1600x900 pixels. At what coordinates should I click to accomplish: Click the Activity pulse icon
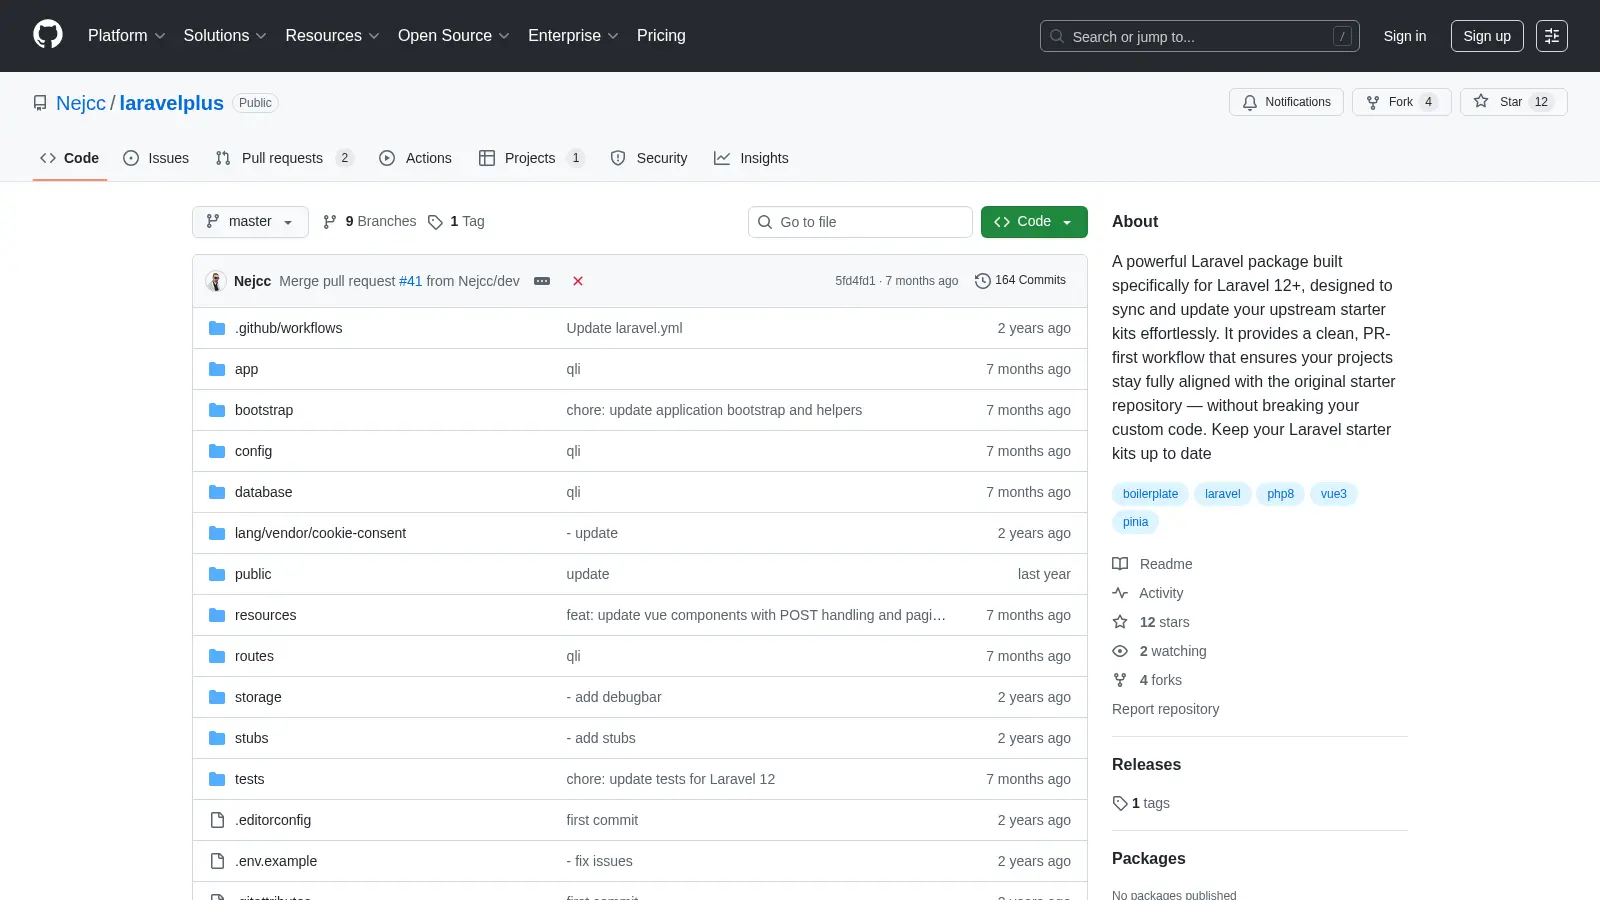[1120, 593]
